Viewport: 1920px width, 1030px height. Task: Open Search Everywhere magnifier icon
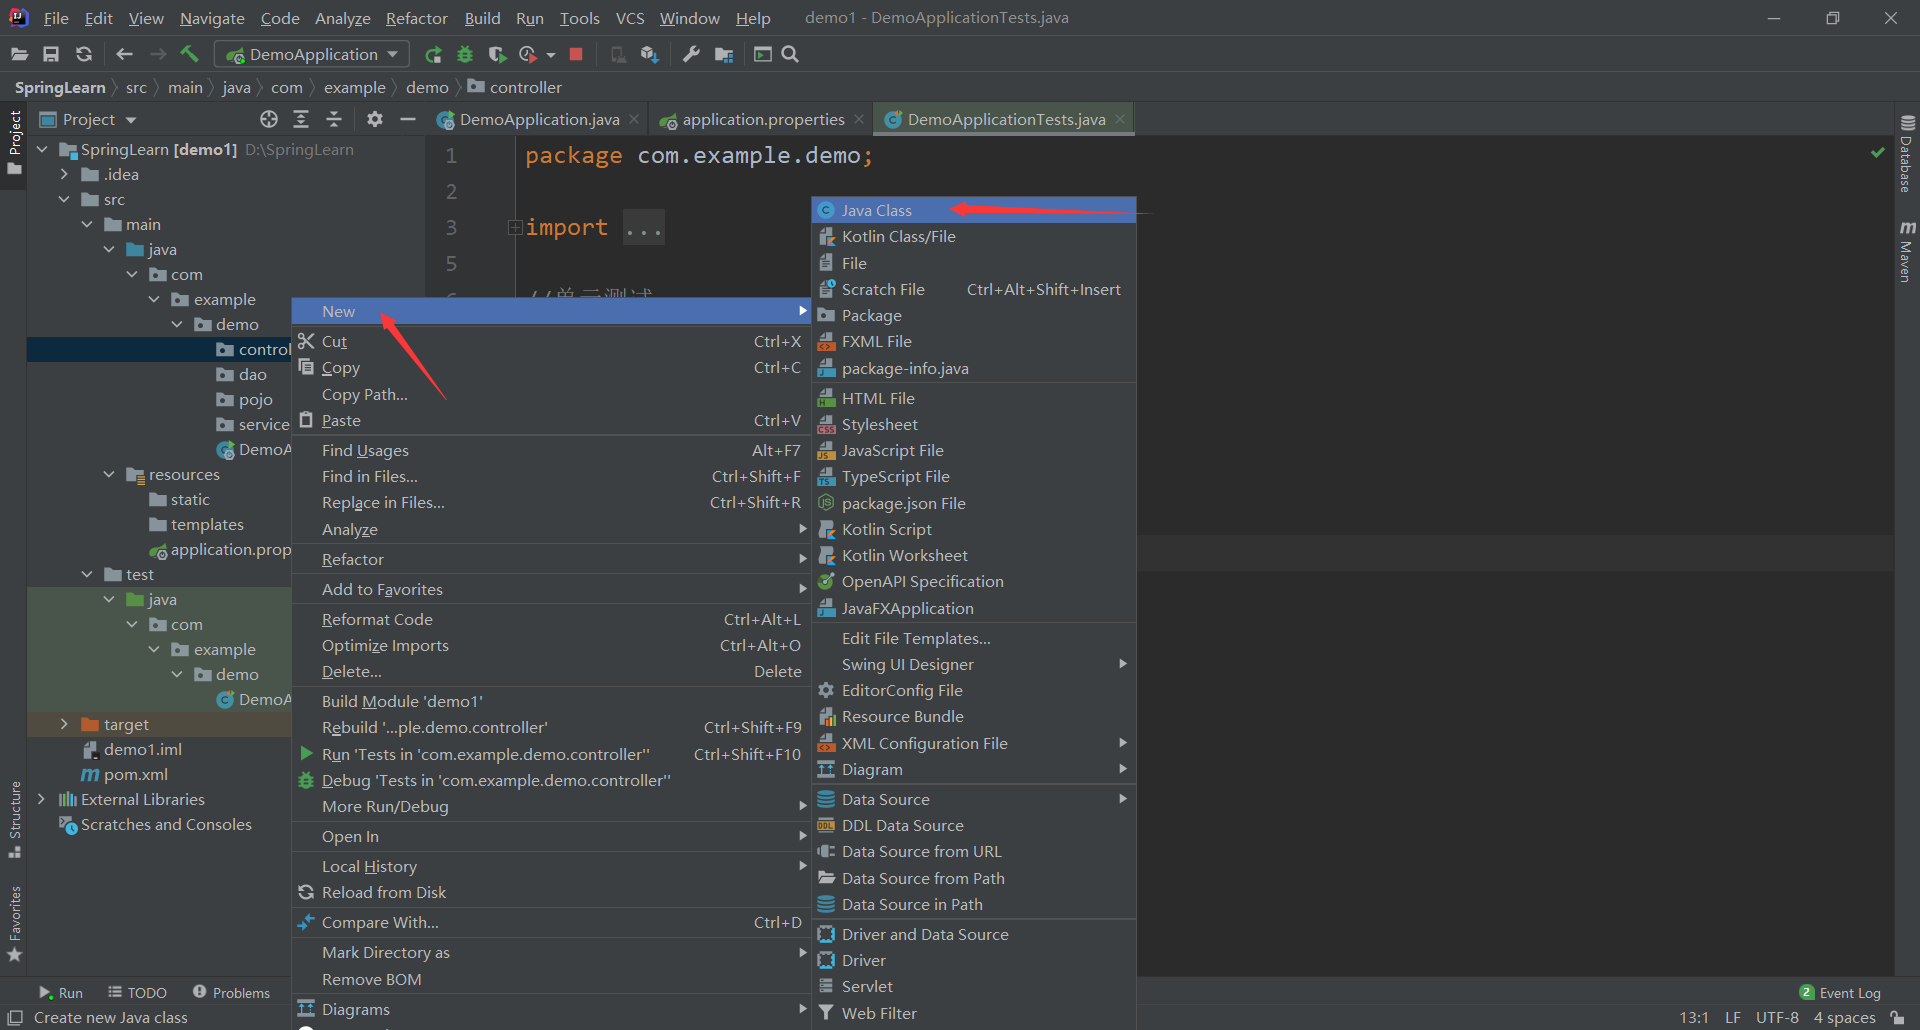(x=790, y=54)
